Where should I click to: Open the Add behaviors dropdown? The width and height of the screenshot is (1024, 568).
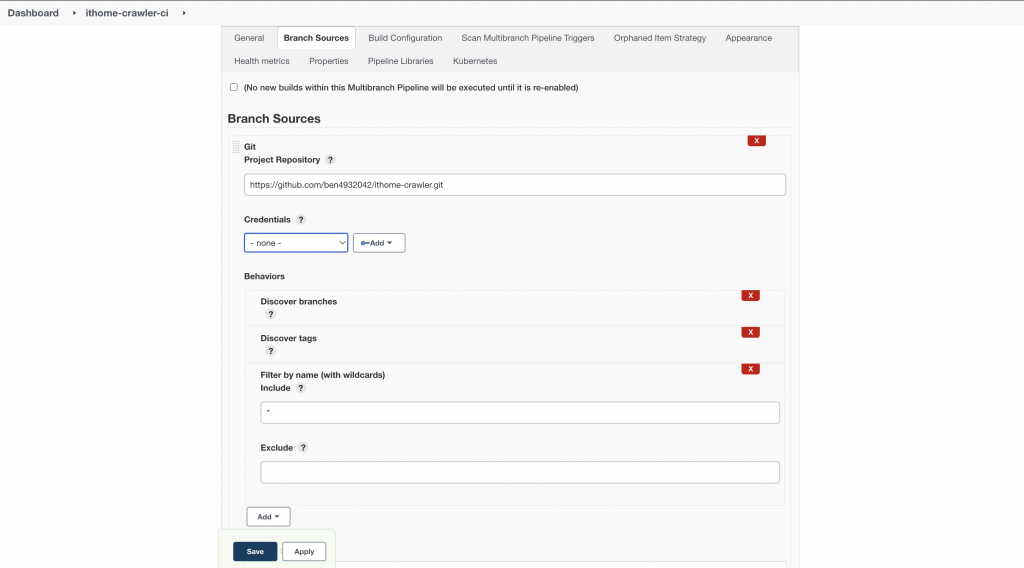268,517
